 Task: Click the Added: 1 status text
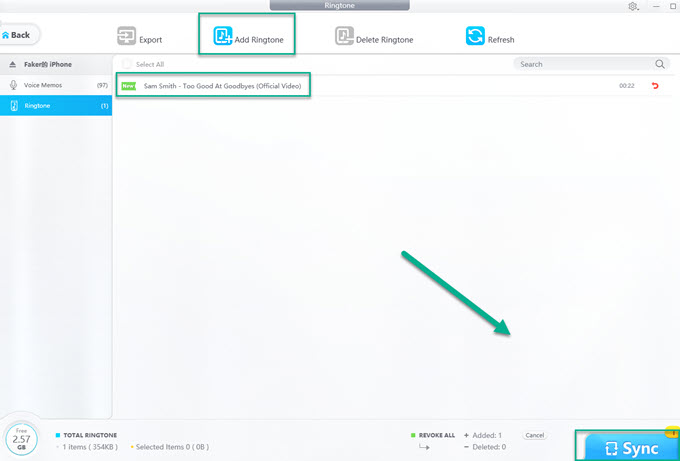click(x=487, y=435)
